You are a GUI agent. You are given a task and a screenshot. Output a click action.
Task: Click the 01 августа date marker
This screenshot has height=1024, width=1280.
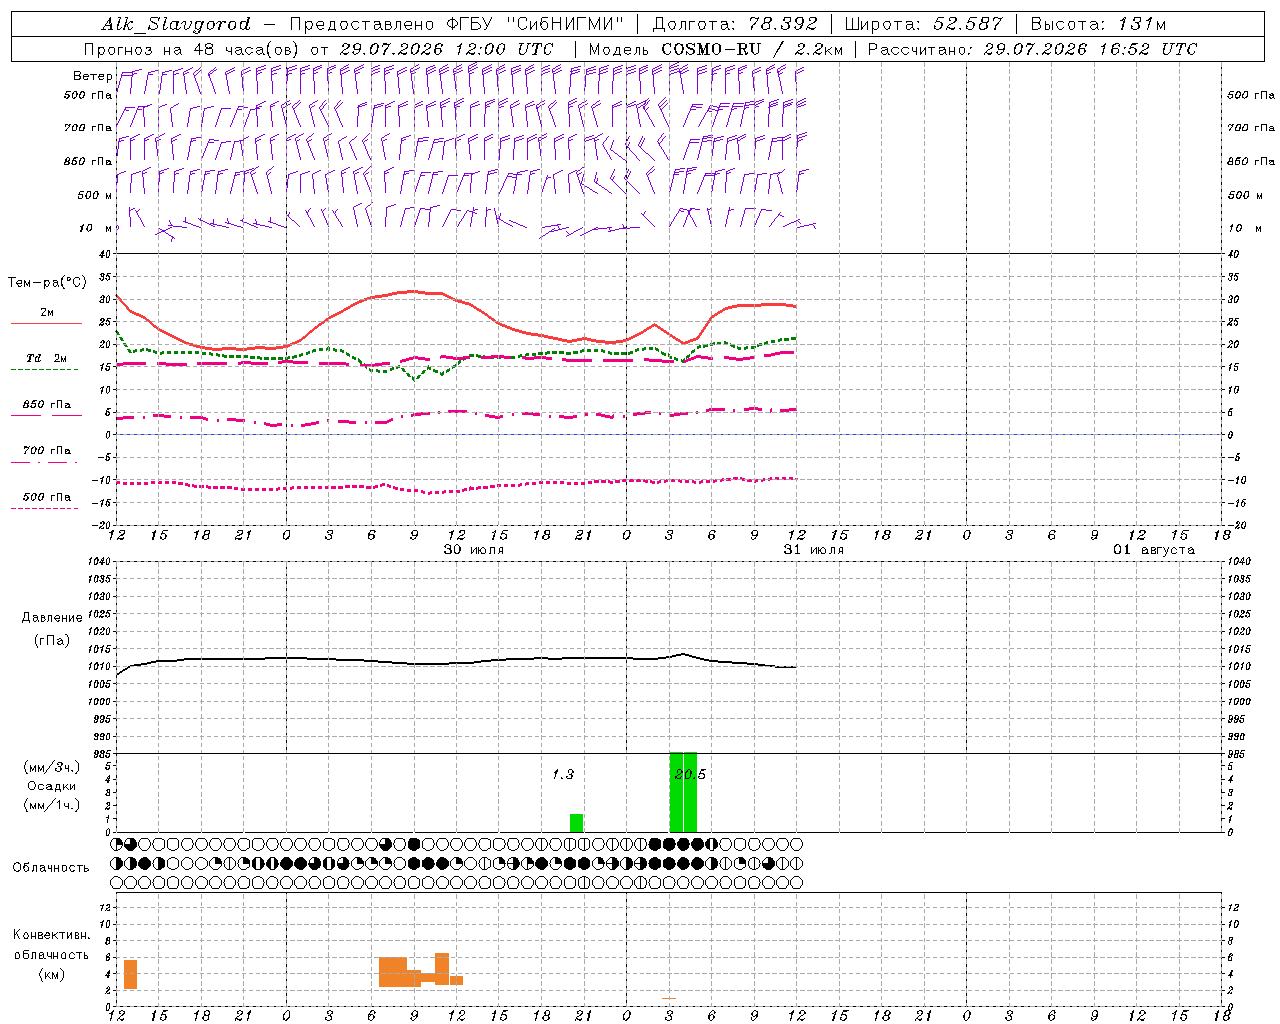1154,550
